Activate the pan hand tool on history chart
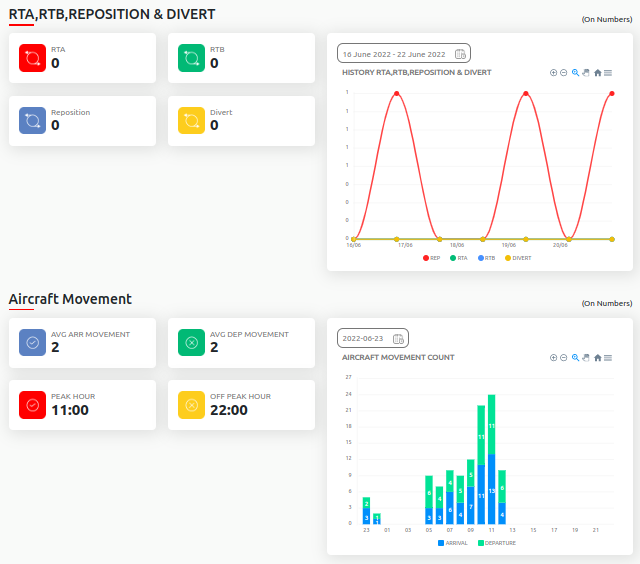640x564 pixels. 586,73
